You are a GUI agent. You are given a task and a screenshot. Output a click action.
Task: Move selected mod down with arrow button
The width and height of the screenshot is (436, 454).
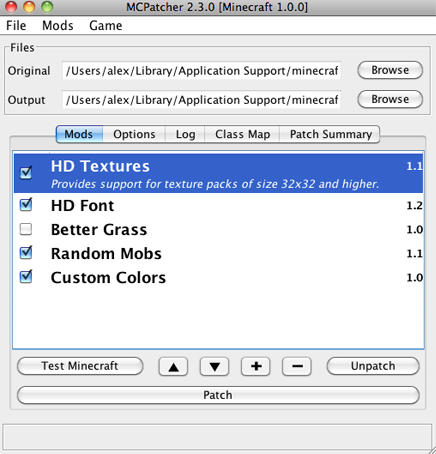(x=215, y=367)
